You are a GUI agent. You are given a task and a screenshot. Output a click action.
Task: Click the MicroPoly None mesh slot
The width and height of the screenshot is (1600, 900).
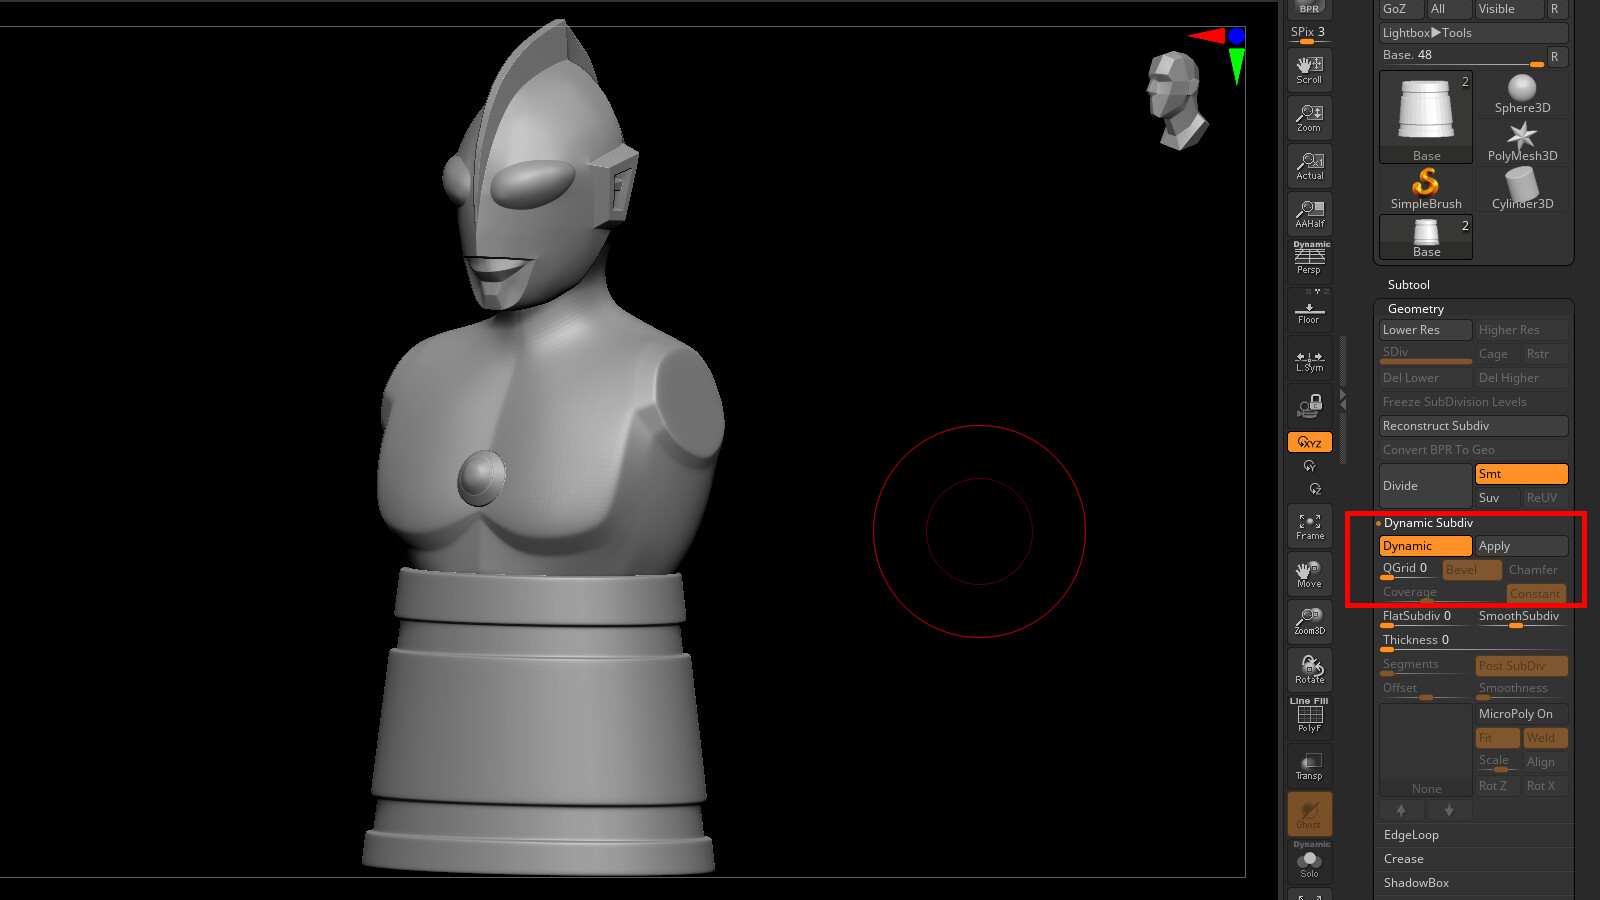(x=1426, y=750)
